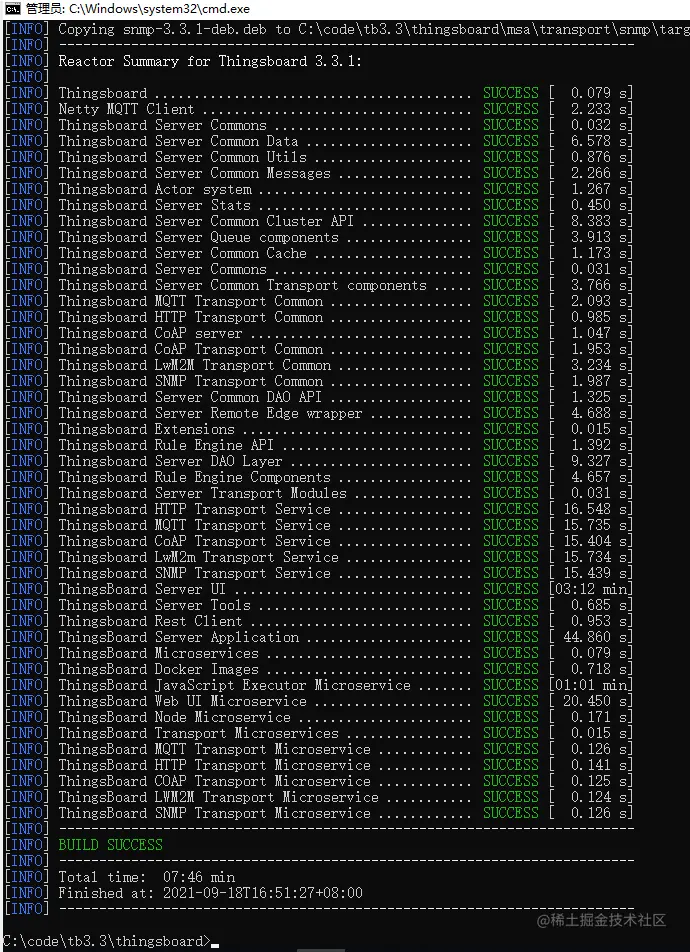Image resolution: width=690 pixels, height=952 pixels.
Task: Click 'ThingsBoard Transport Microservices' text
Action: click(198, 733)
